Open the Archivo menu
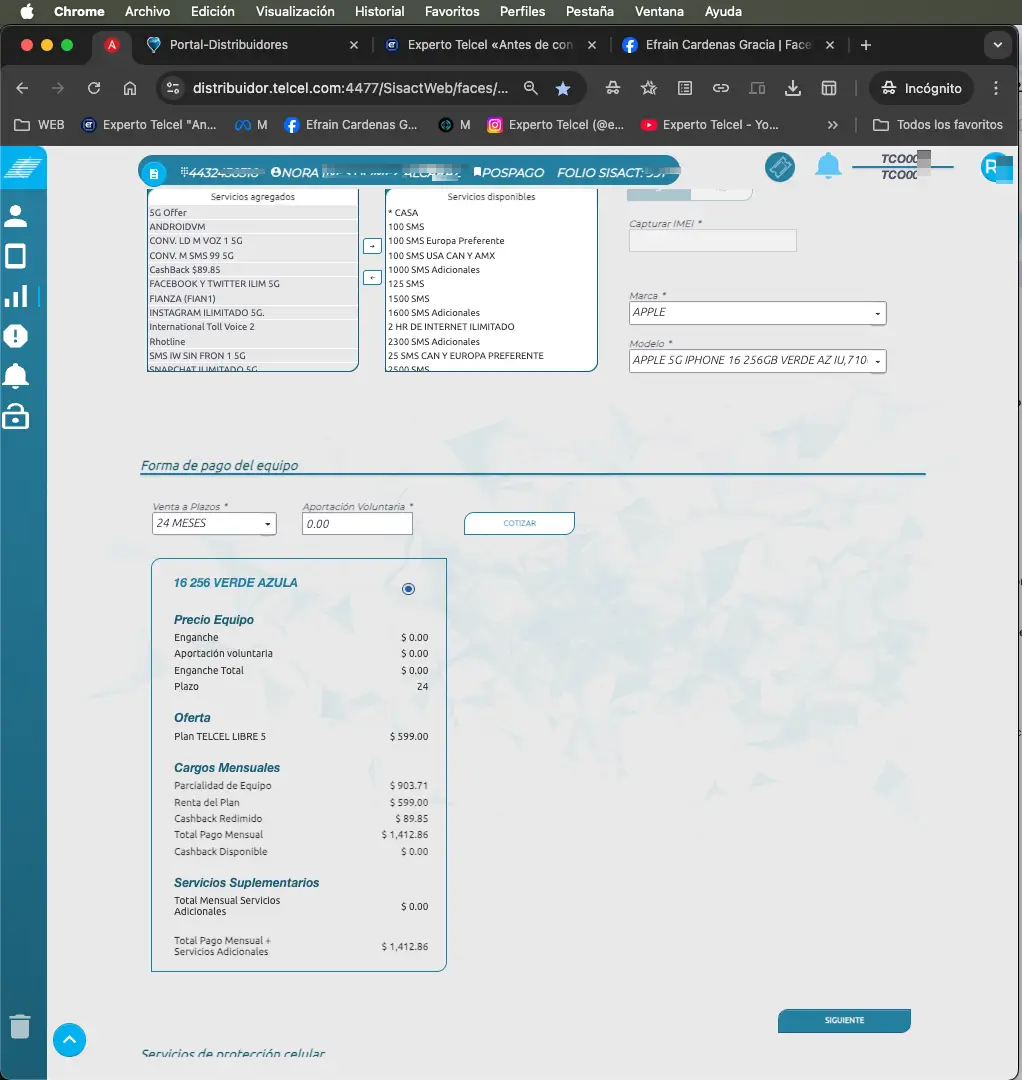The image size is (1022, 1080). pyautogui.click(x=147, y=12)
